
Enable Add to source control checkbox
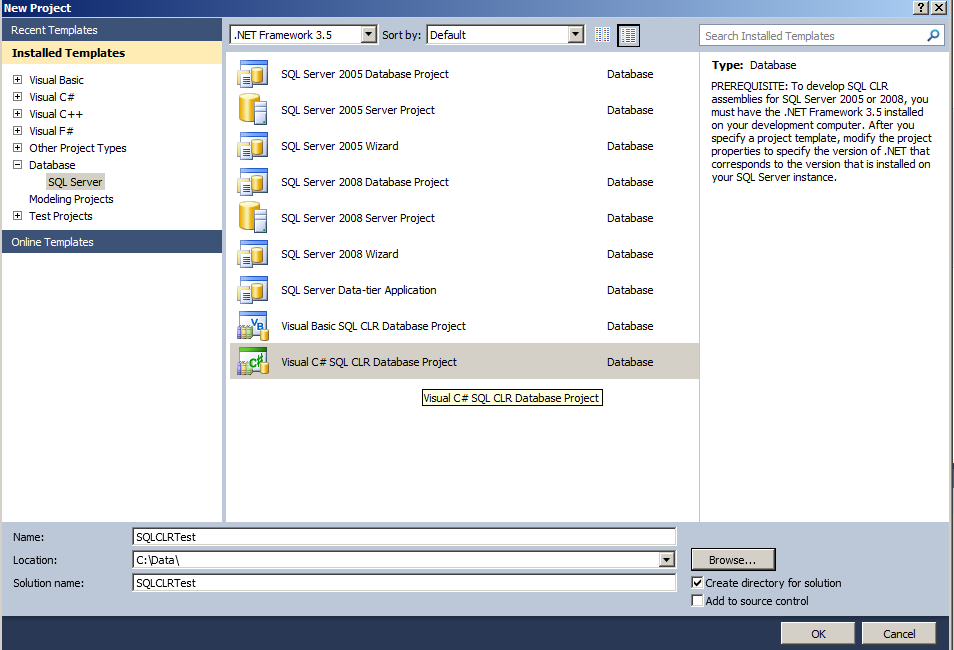click(x=698, y=601)
